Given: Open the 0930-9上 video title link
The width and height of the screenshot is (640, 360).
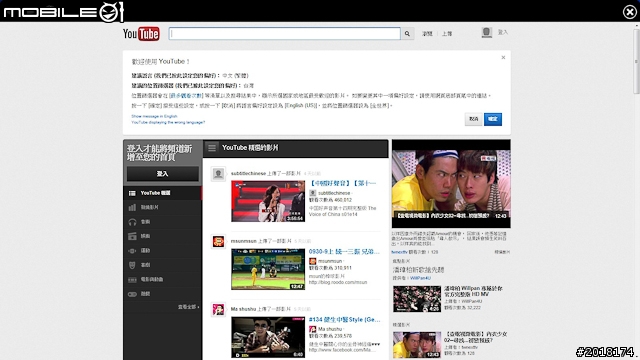Looking at the screenshot, I should tap(344, 251).
